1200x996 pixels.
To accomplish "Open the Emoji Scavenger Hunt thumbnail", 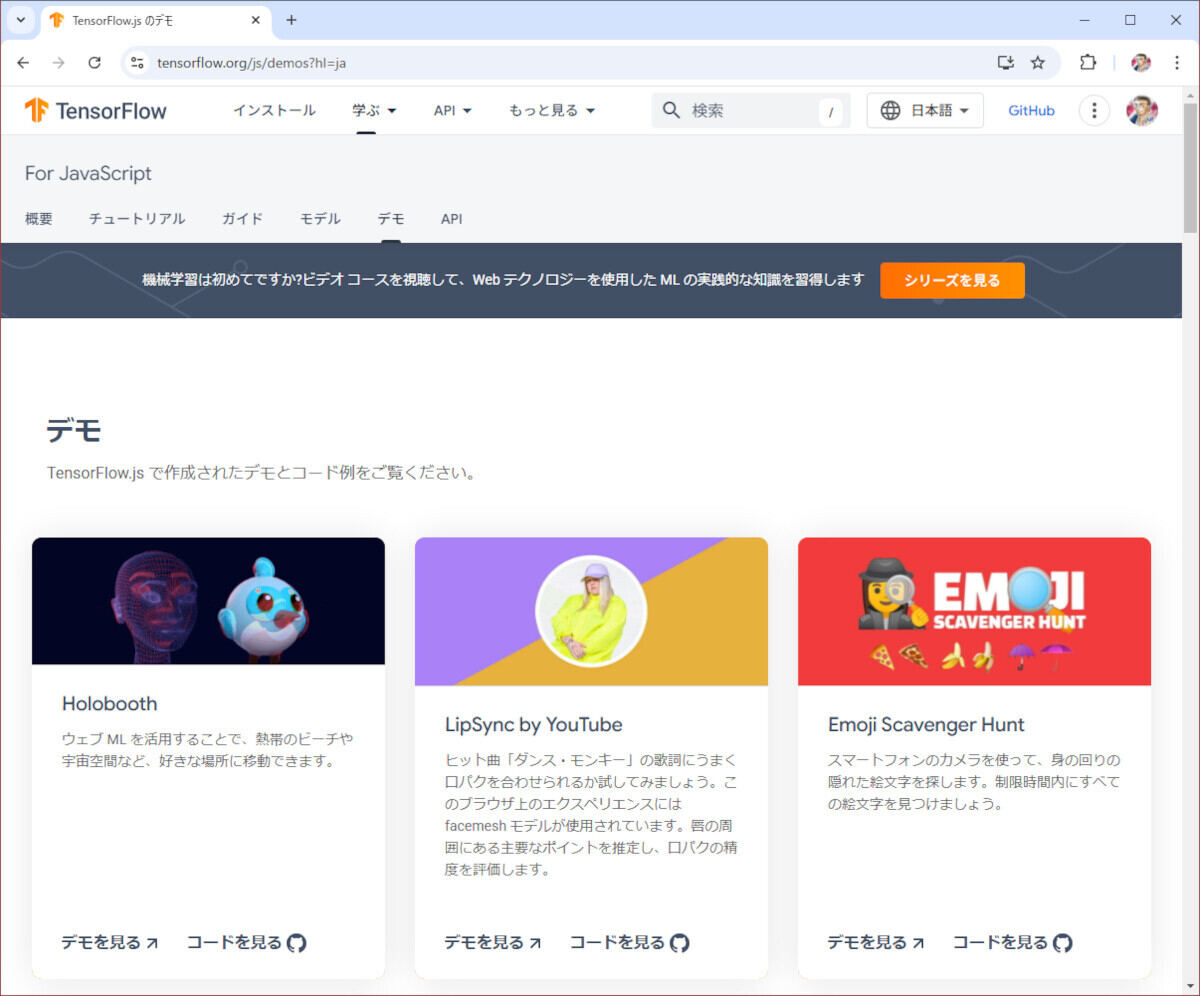I will pyautogui.click(x=974, y=612).
